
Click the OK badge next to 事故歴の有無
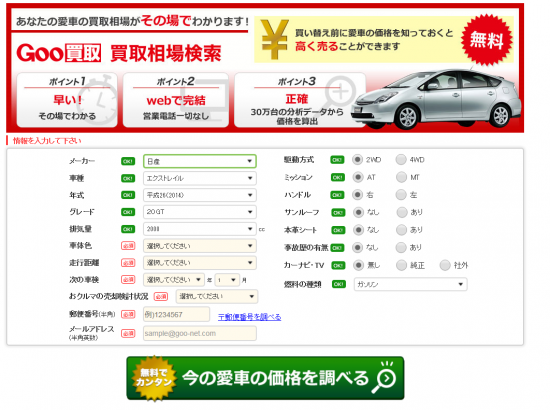337,248
